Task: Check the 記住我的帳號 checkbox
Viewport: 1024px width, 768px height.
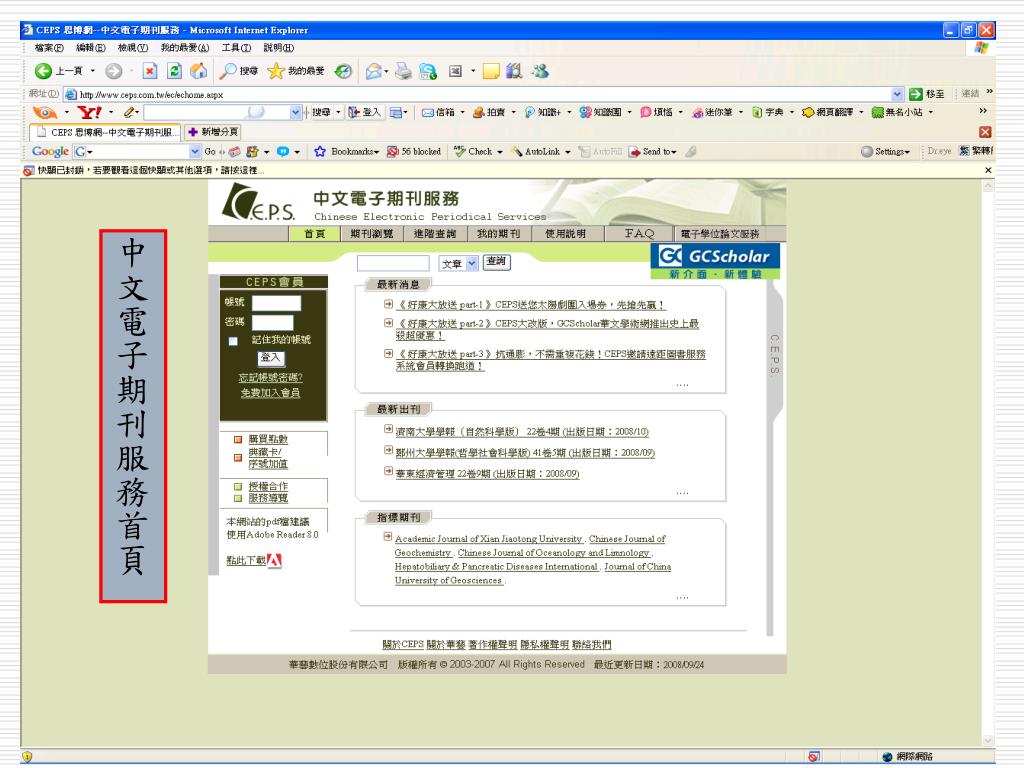Action: (x=233, y=341)
